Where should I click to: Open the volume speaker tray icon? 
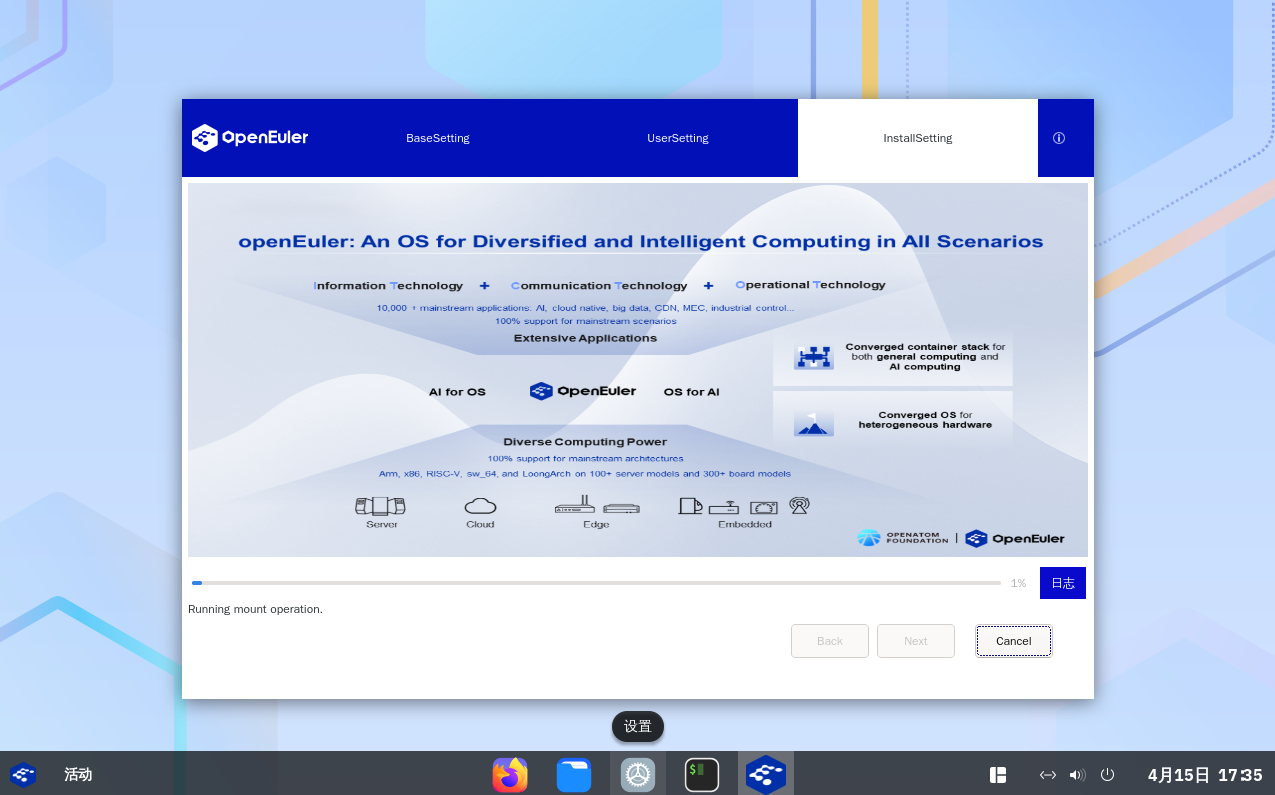tap(1077, 774)
